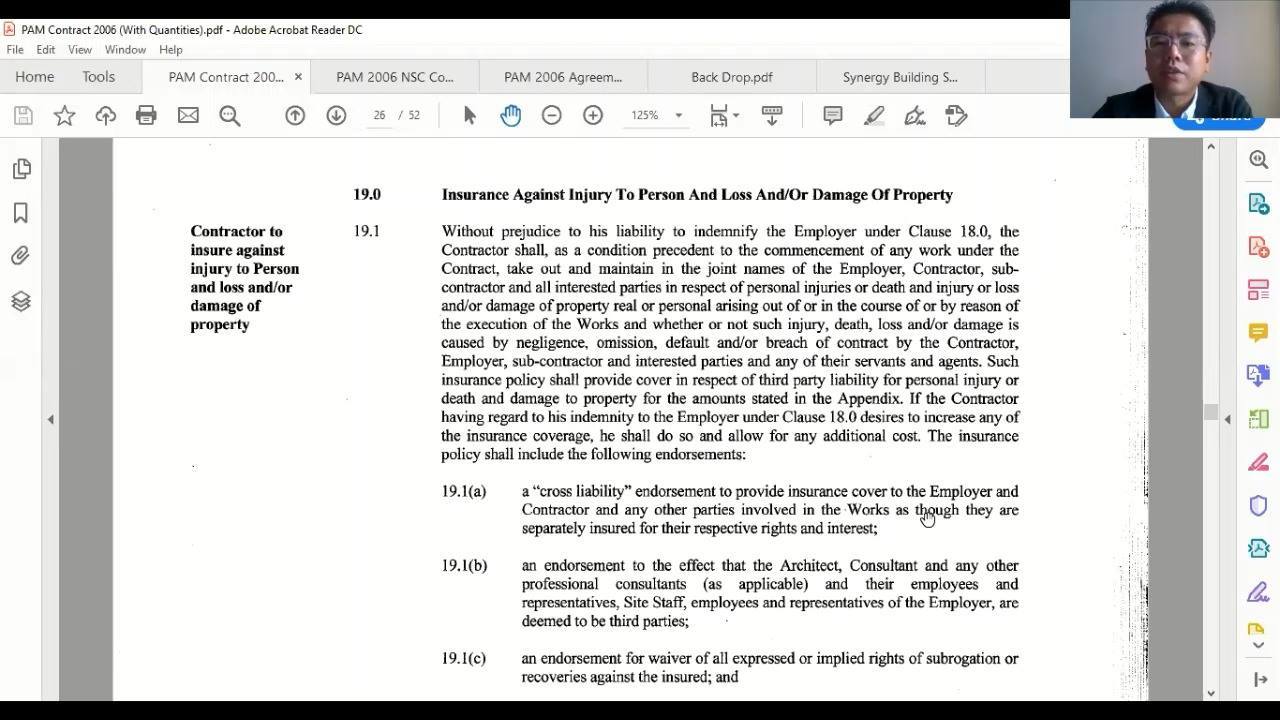Open the Create PDF tool
The height and width of the screenshot is (720, 1280).
[x=1258, y=247]
